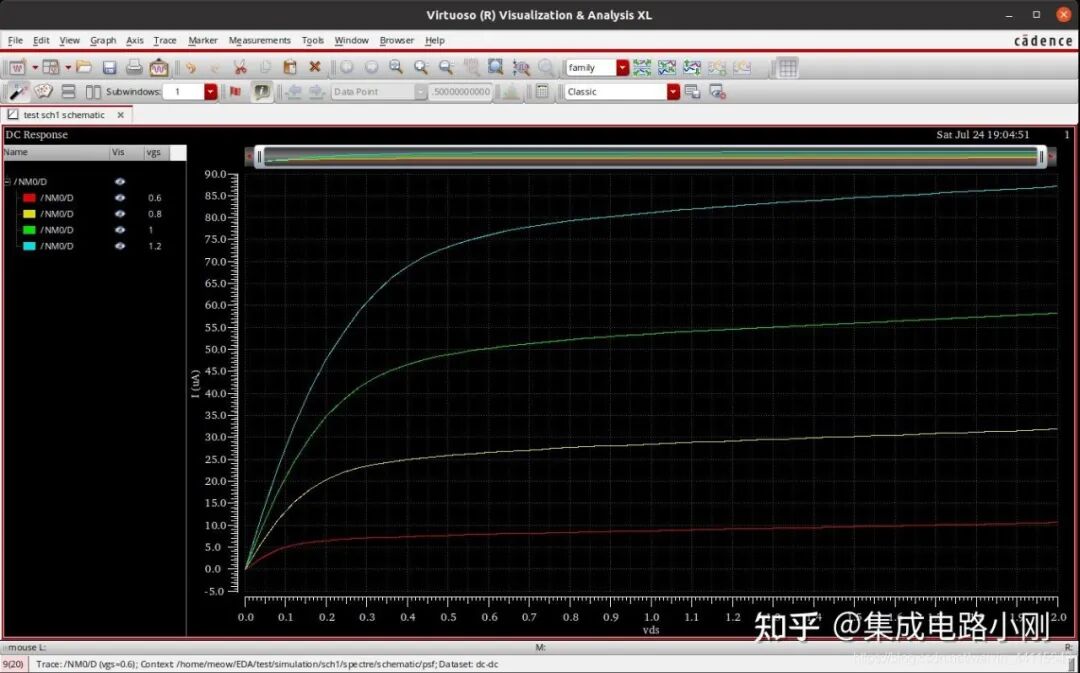Collapse the /NM0/D tree group
The image size is (1080, 673).
tap(7, 182)
